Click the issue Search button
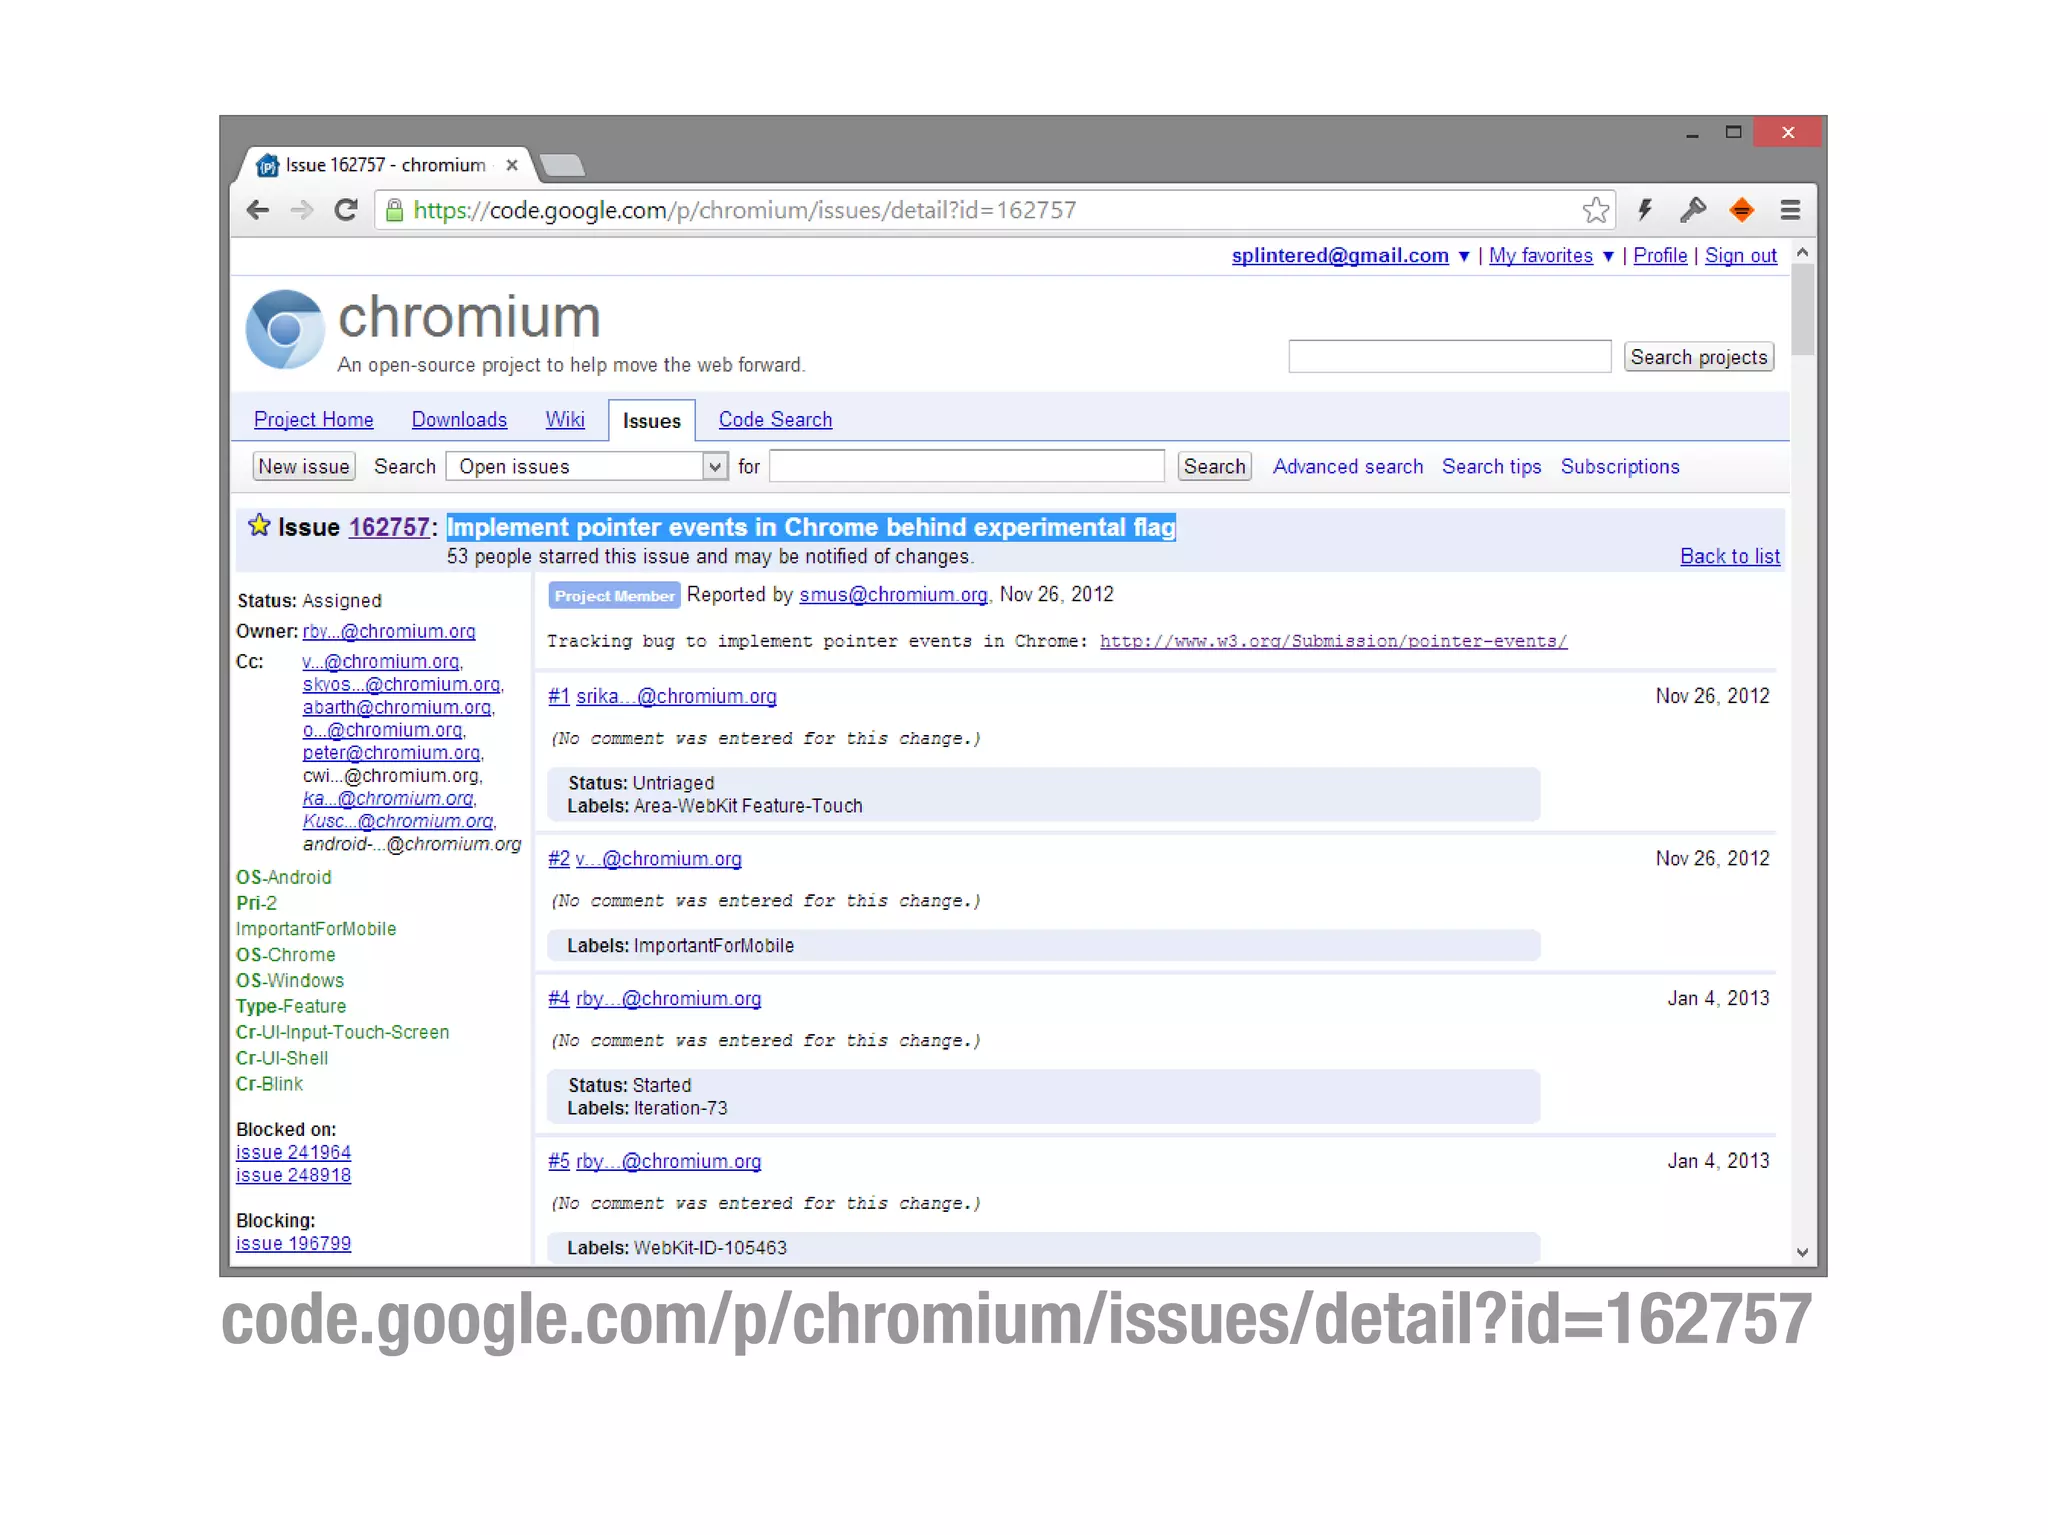Screen dimensions: 2048x1535 point(1214,467)
